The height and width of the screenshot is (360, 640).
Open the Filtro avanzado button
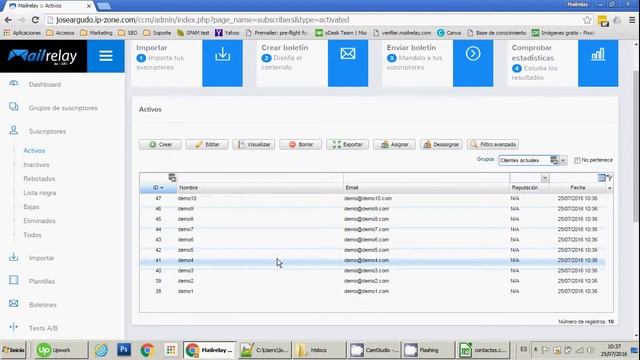[x=493, y=144]
